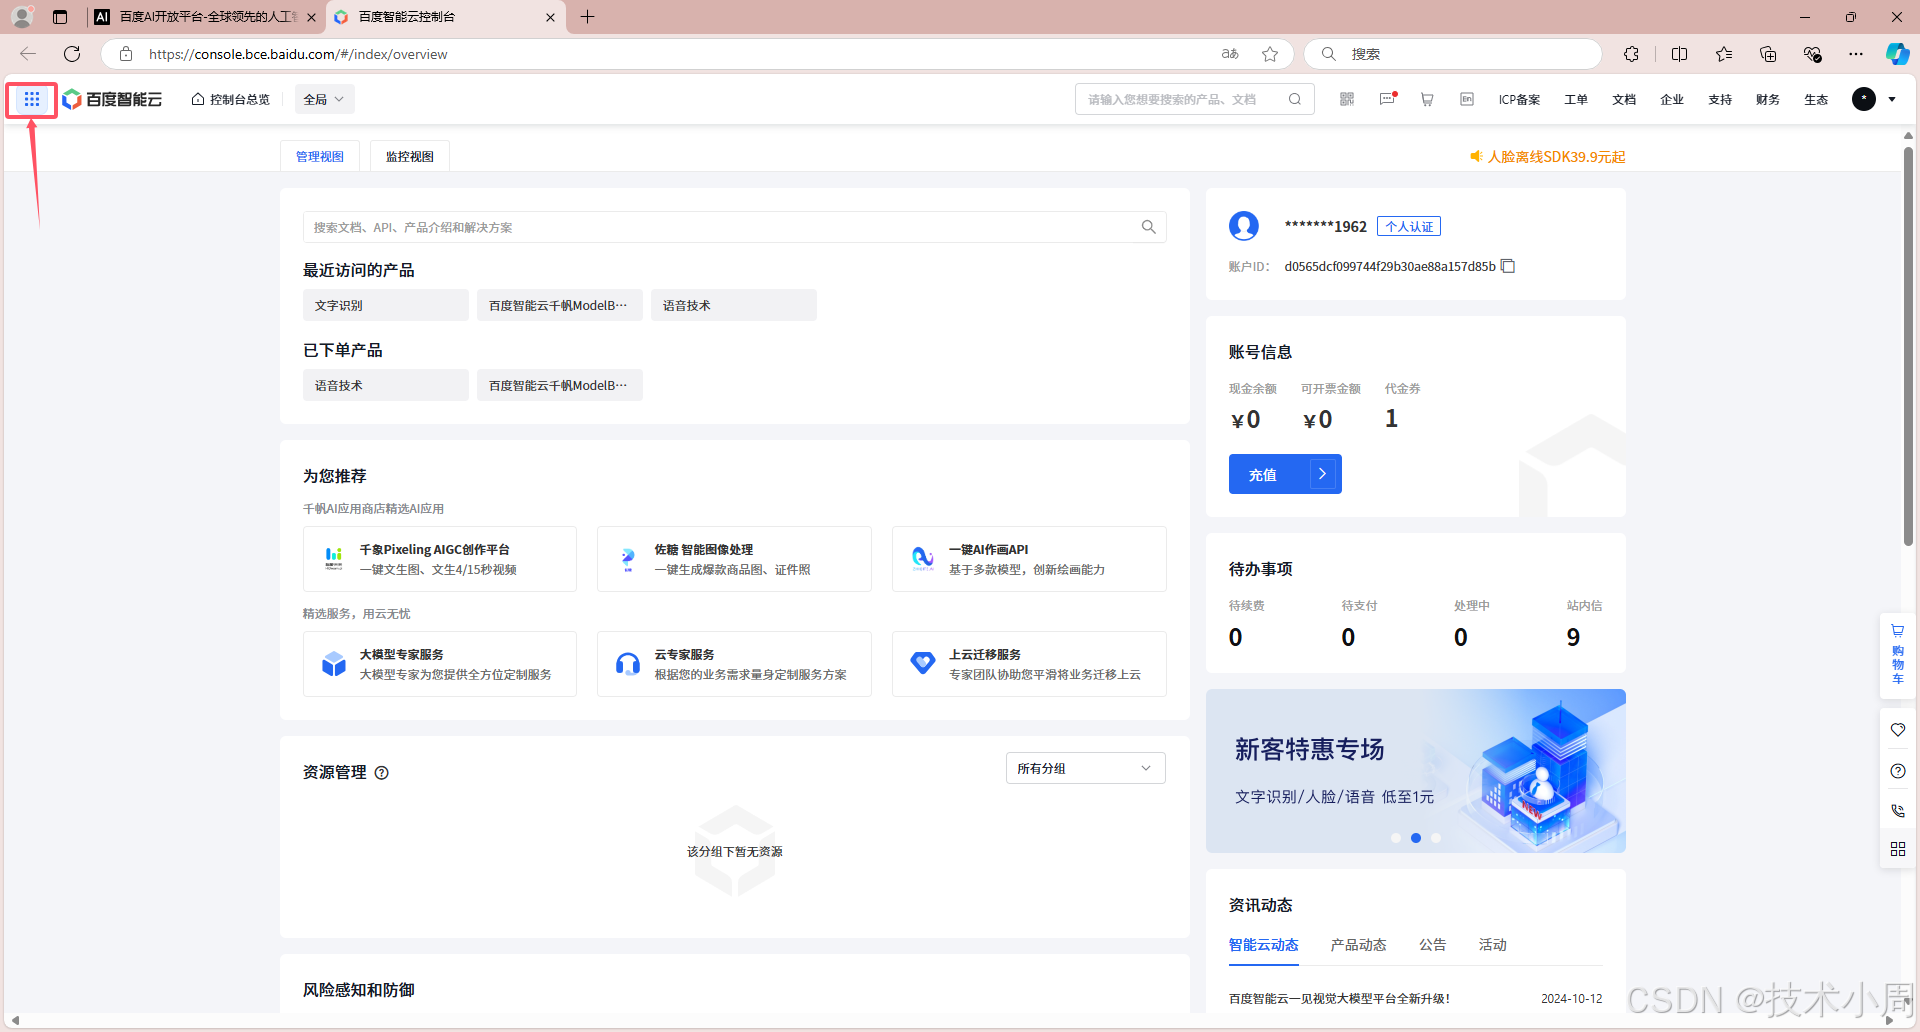The image size is (1920, 1032).
Task: Click the Baidu AI Cloud logo
Action: (x=112, y=99)
